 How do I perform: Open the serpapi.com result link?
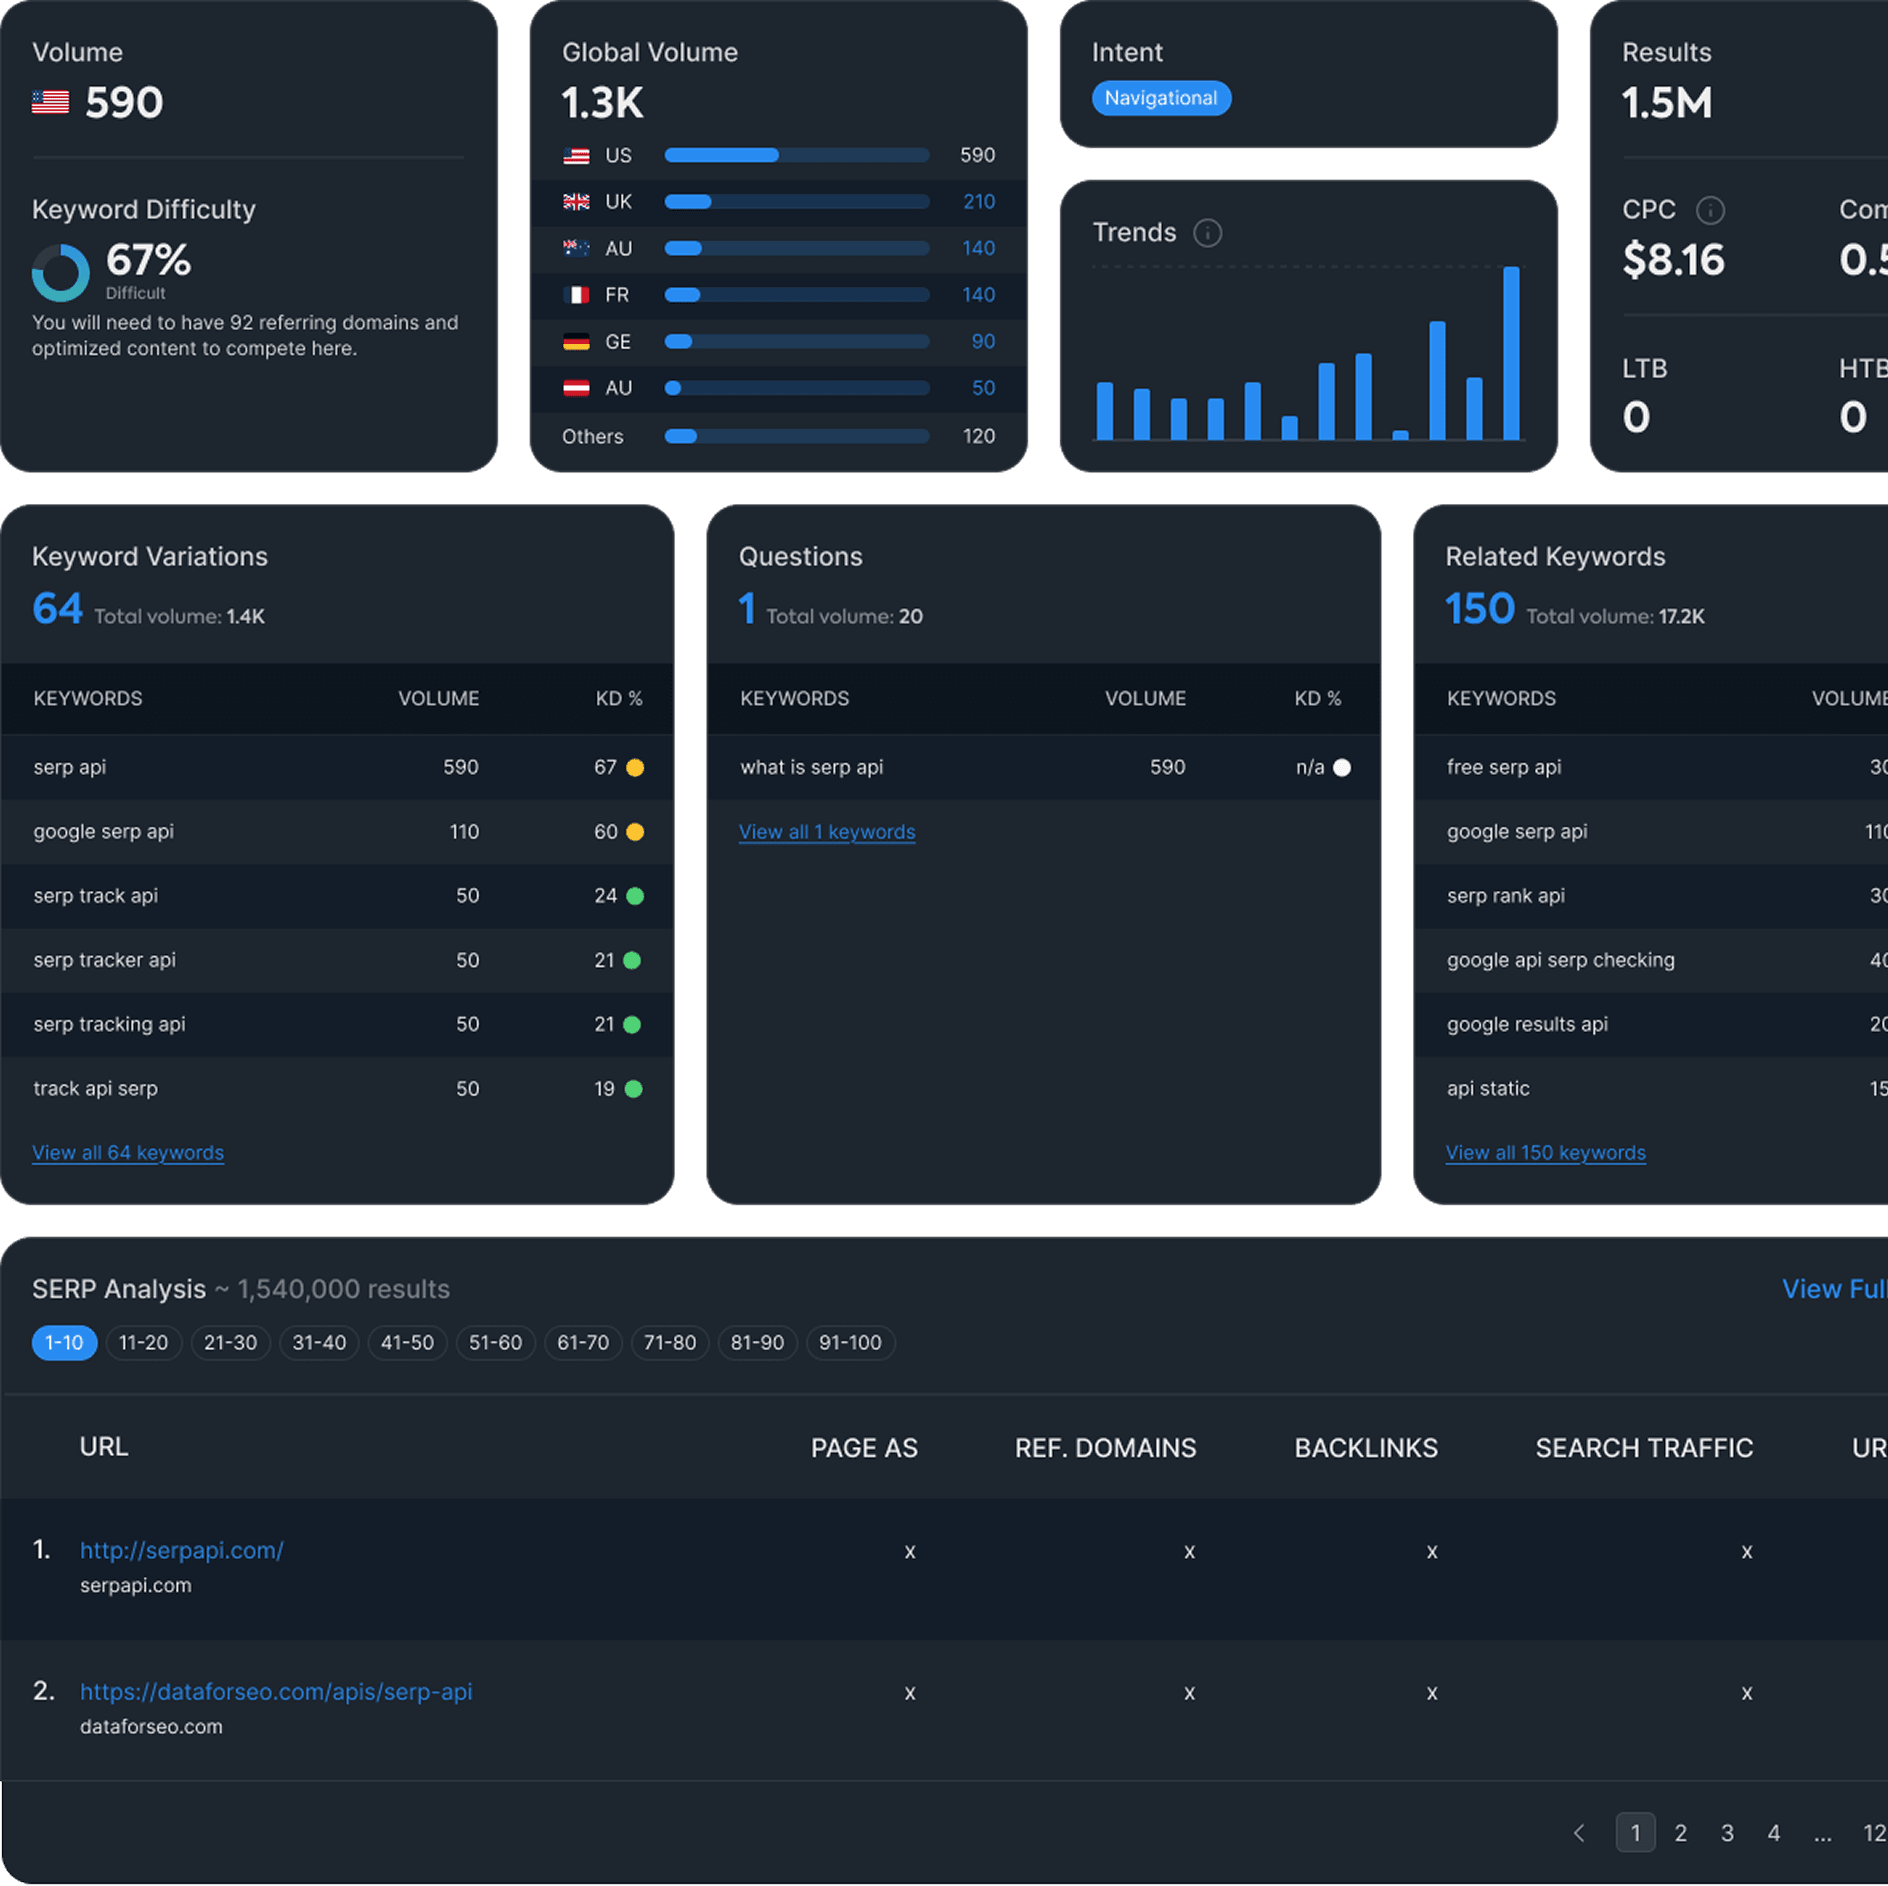point(181,1550)
